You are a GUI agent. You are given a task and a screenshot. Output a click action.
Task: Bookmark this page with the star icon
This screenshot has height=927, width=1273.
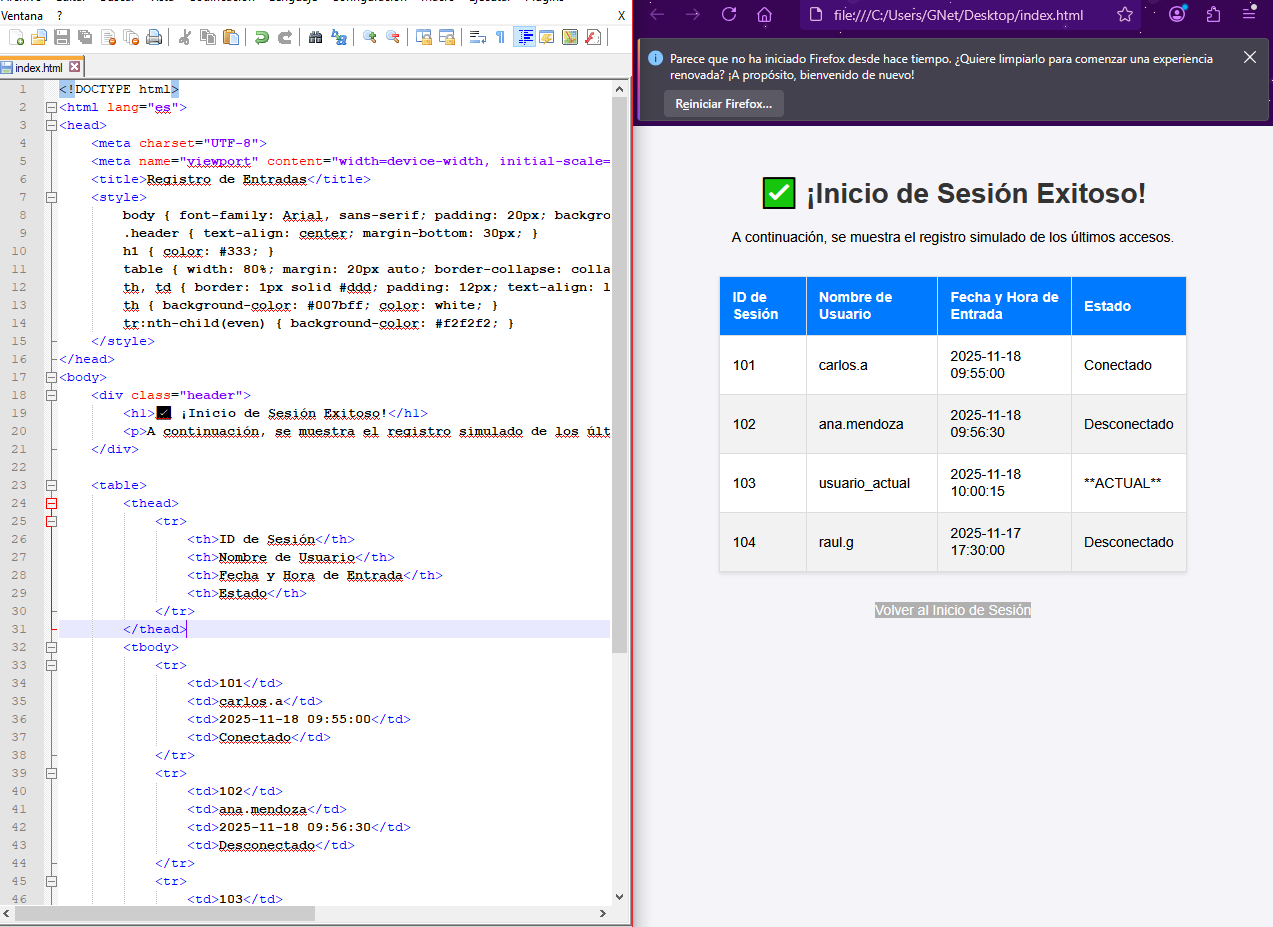click(1125, 15)
